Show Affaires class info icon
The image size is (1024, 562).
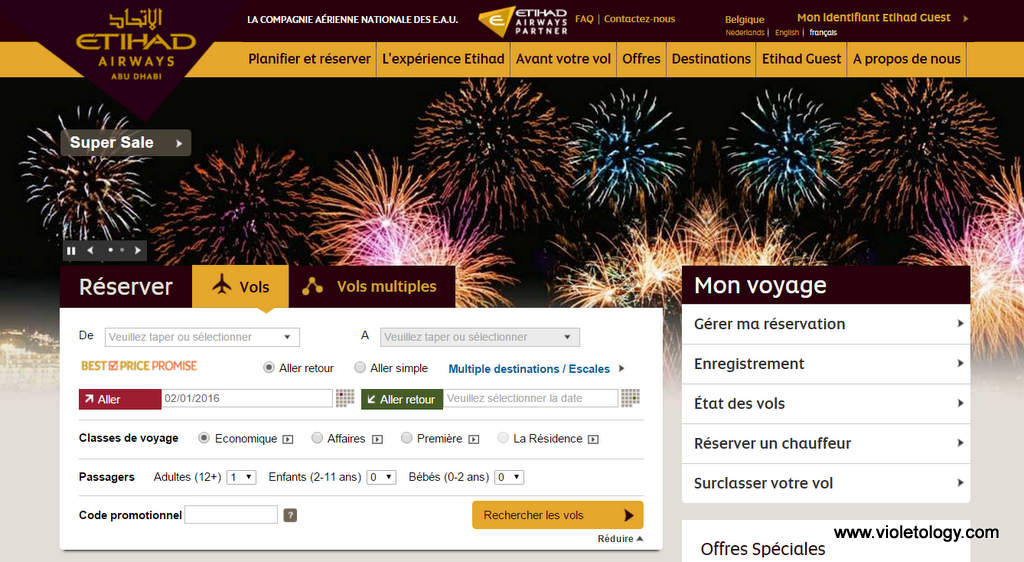pyautogui.click(x=377, y=439)
